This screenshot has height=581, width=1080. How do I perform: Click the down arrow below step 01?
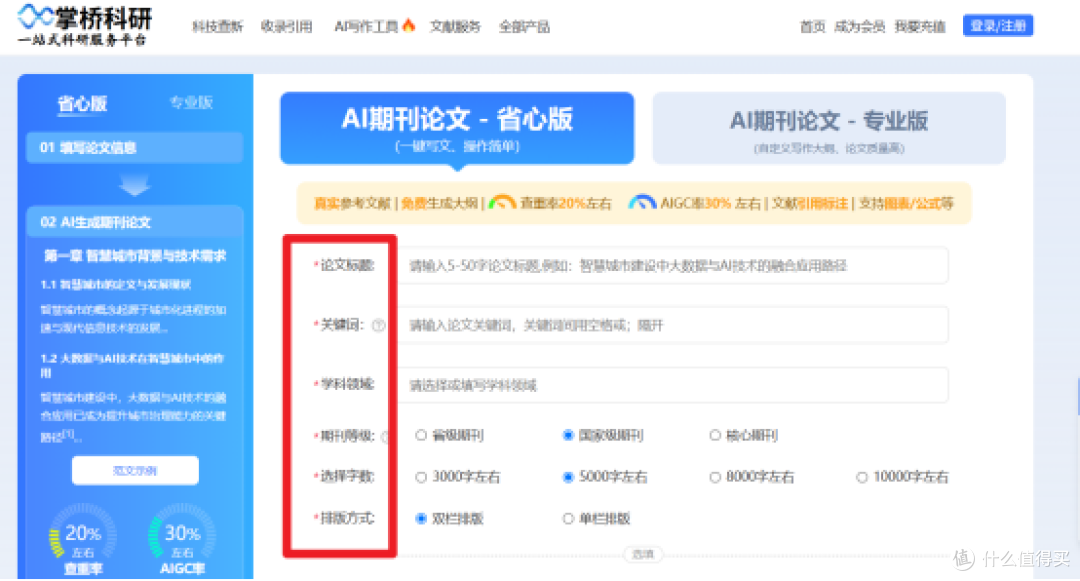tap(134, 184)
